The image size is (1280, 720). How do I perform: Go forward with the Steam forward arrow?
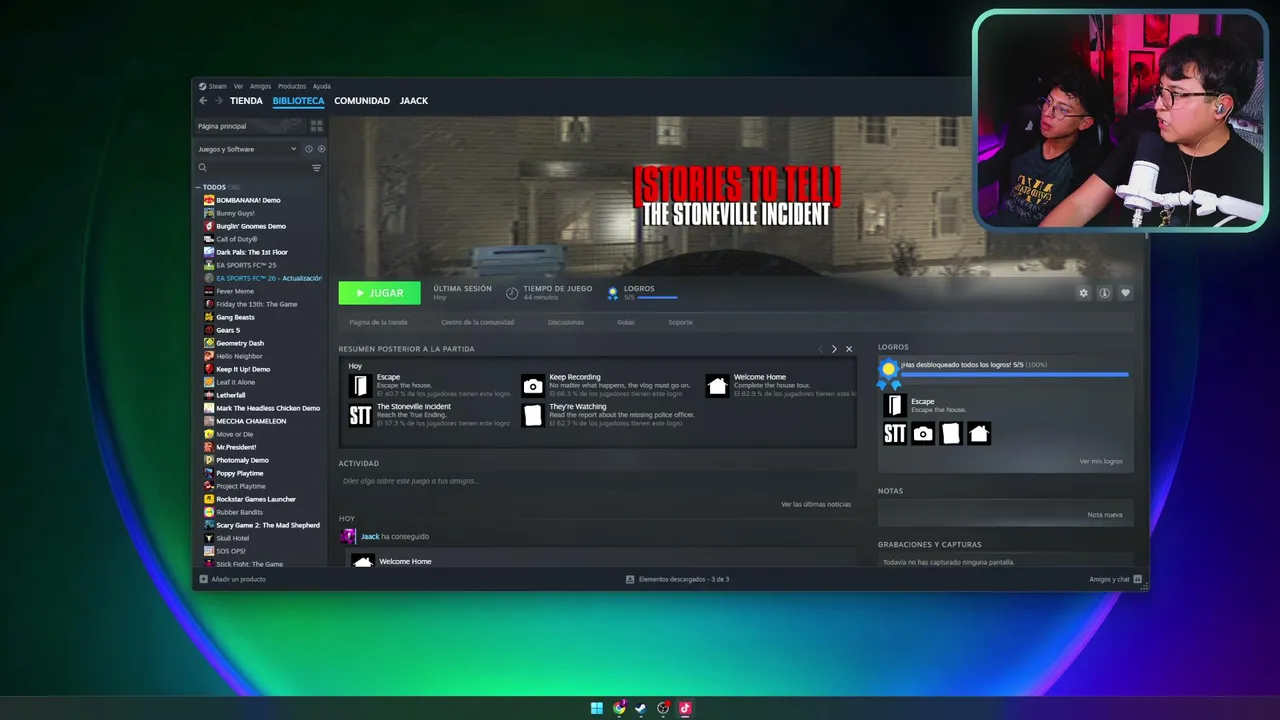[x=219, y=101]
